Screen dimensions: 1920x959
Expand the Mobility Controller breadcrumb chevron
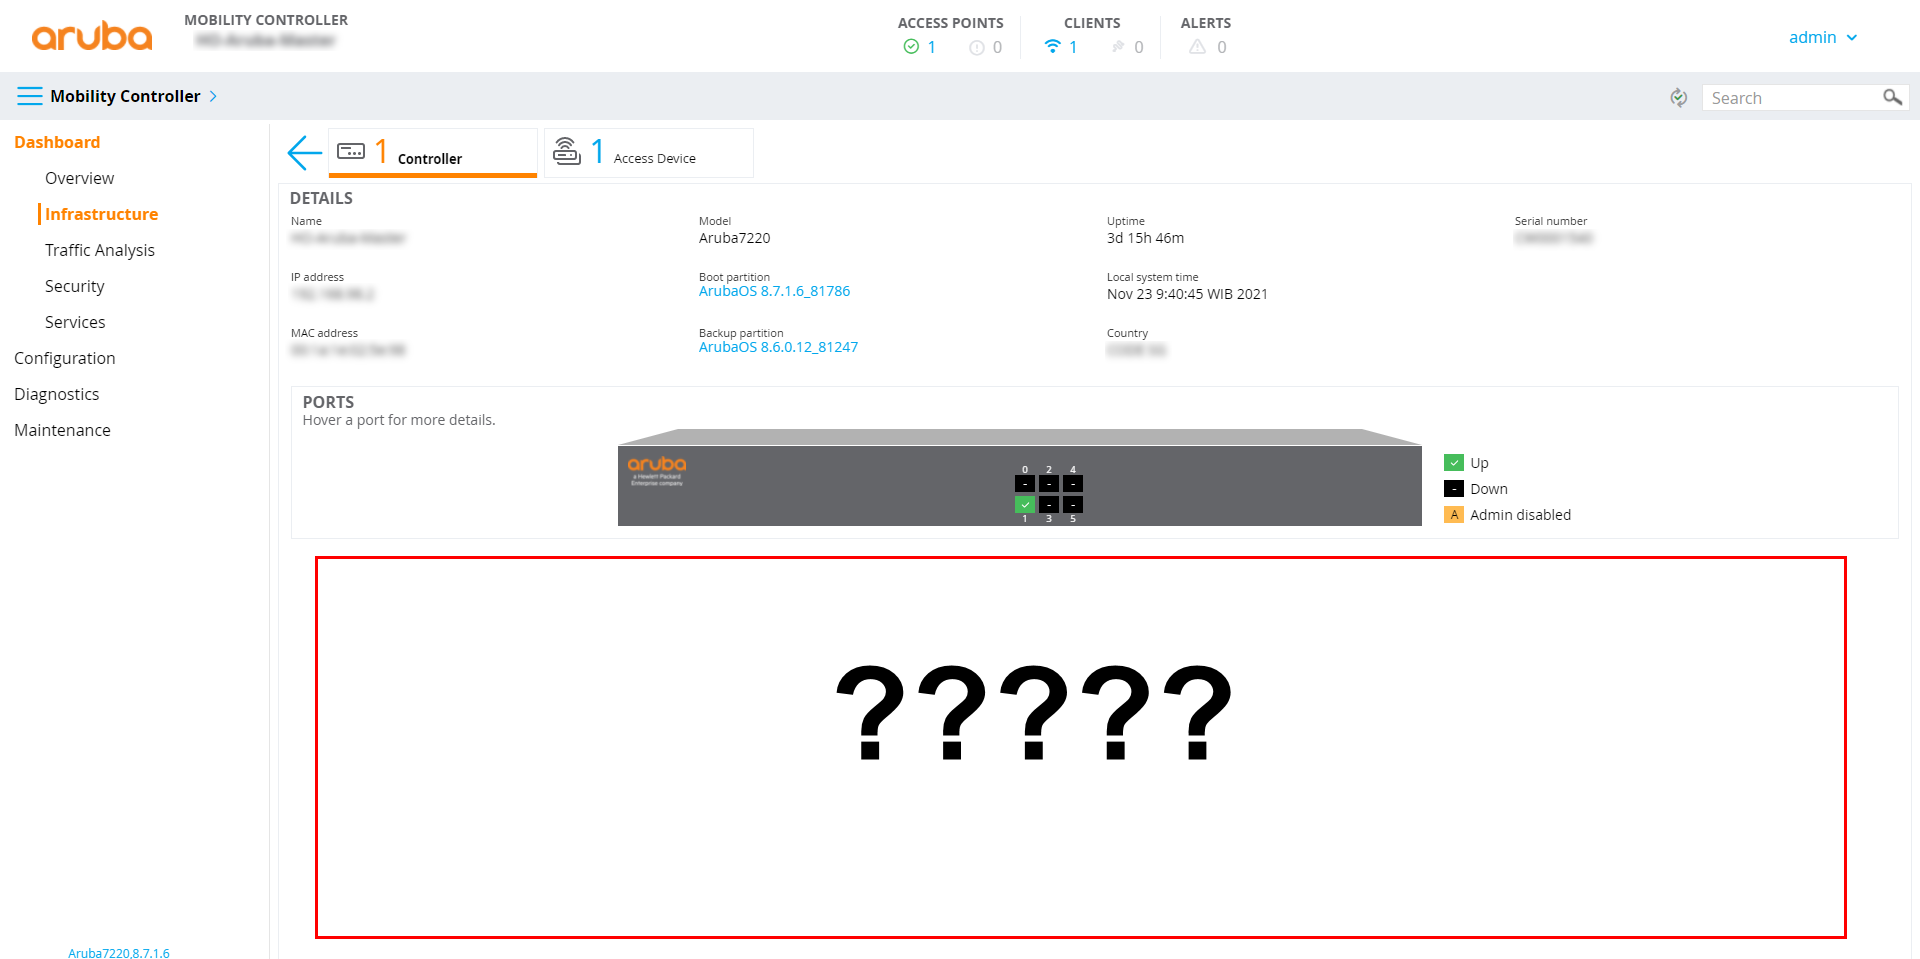tap(213, 96)
